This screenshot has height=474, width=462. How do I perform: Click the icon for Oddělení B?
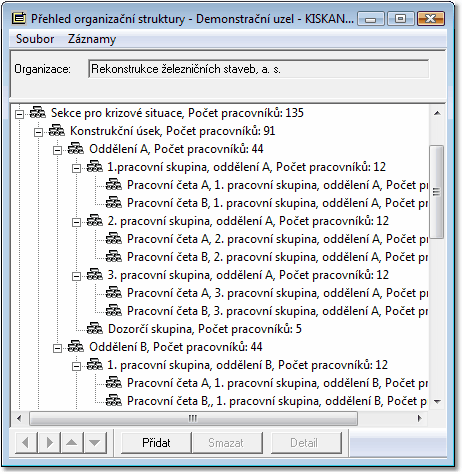click(x=76, y=347)
